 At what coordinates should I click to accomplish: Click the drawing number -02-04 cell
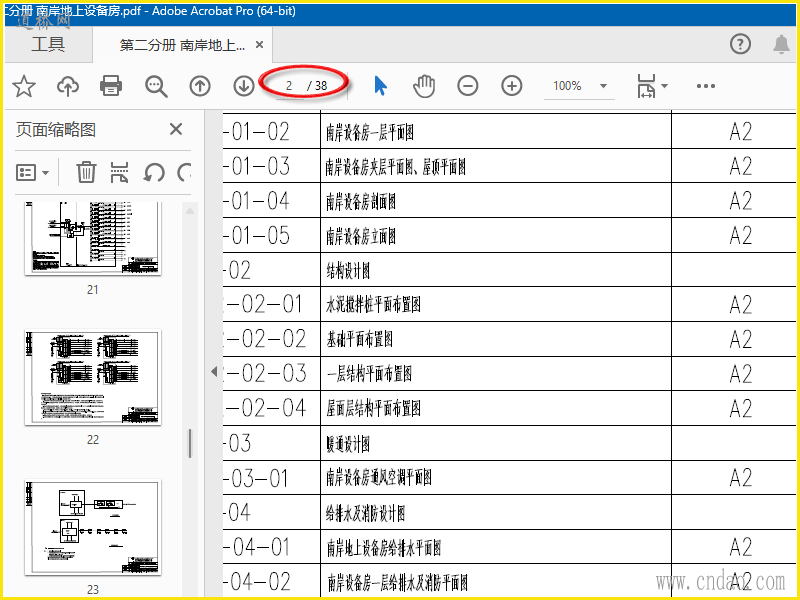click(x=271, y=408)
